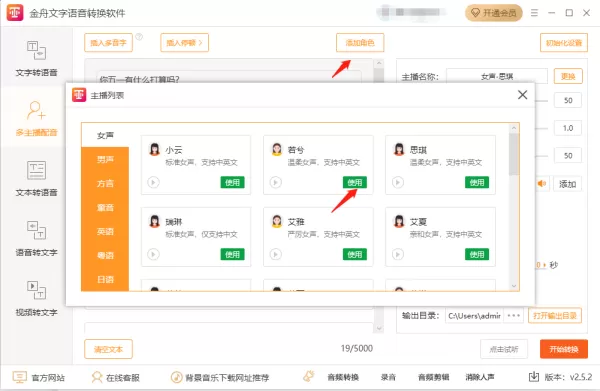Image resolution: width=600 pixels, height=391 pixels.
Task: Select 英语 category tab
Action: (105, 231)
